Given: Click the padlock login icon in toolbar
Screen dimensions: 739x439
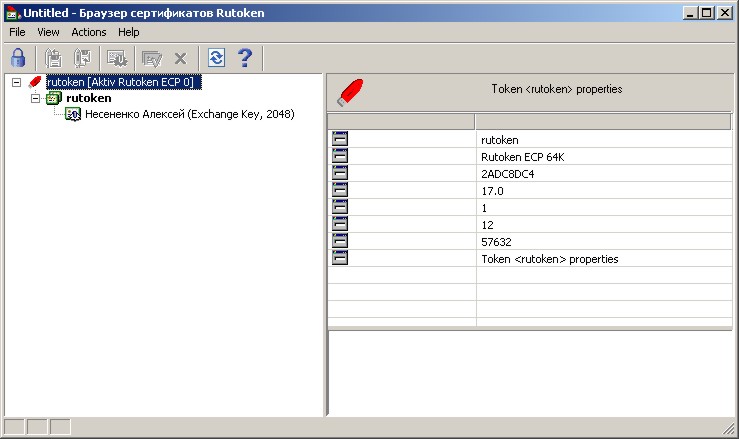Looking at the screenshot, I should (17, 58).
